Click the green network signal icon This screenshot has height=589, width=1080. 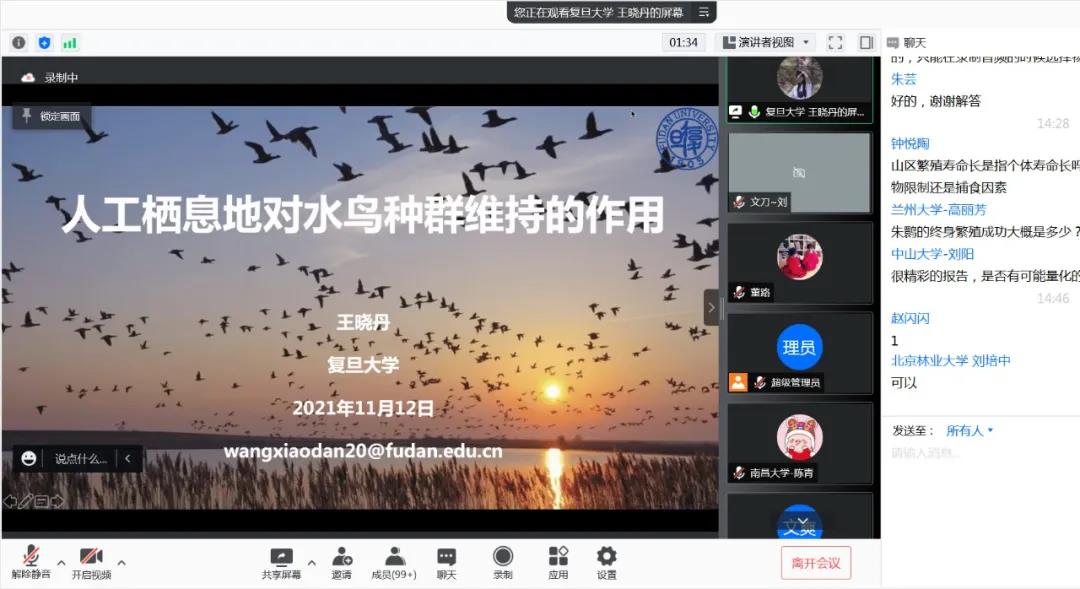(x=70, y=43)
